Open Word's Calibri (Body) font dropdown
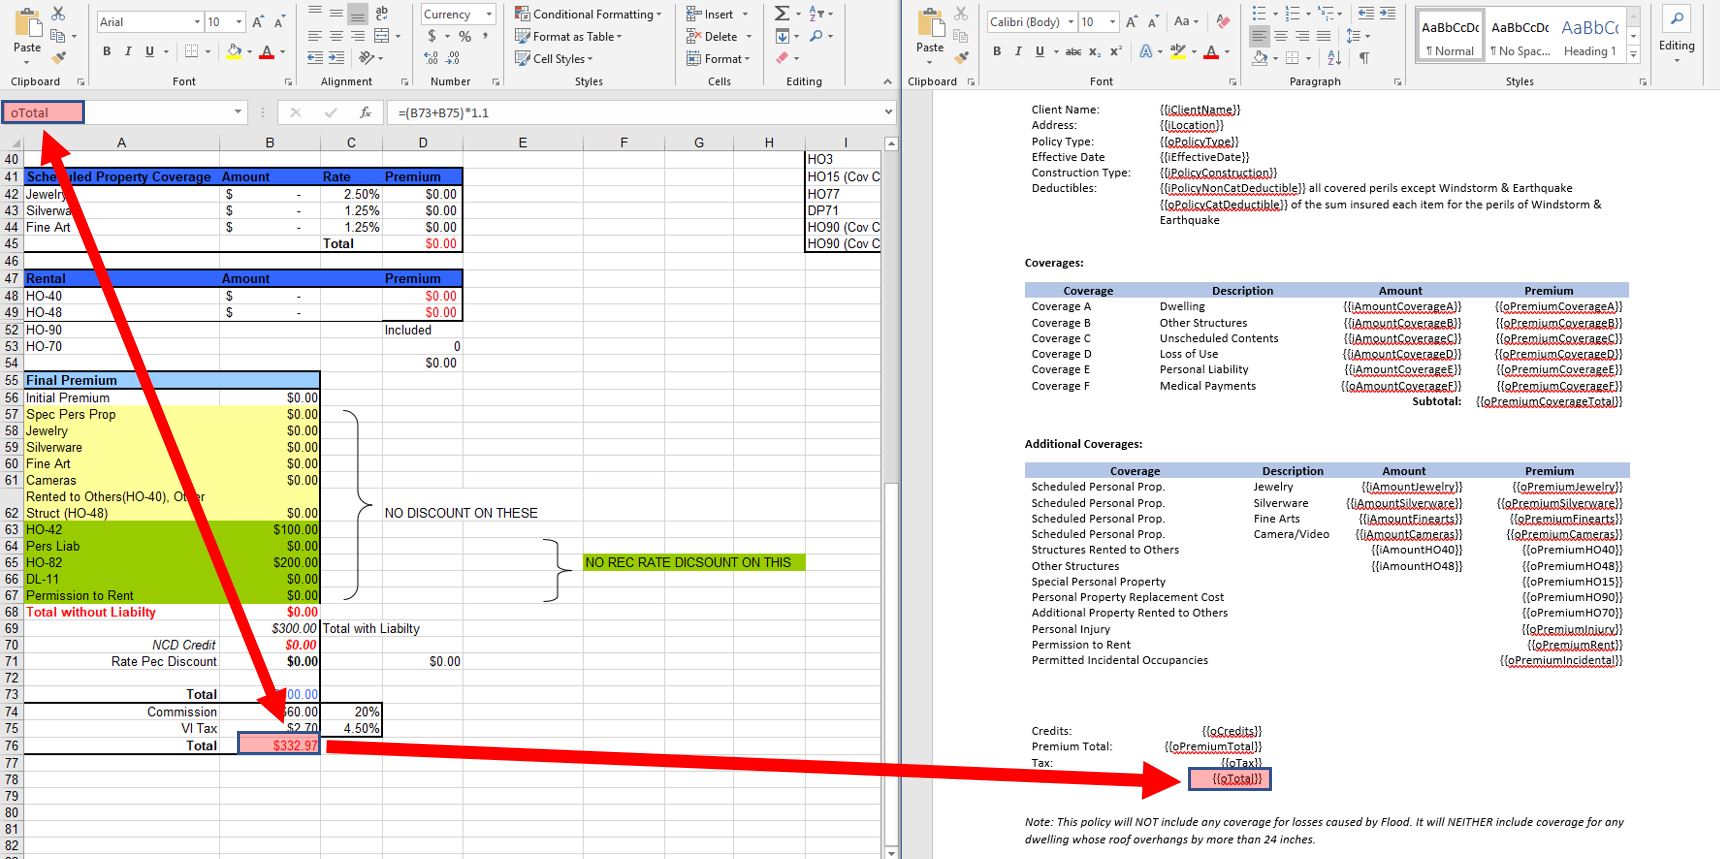The width and height of the screenshot is (1720, 859). click(1071, 21)
